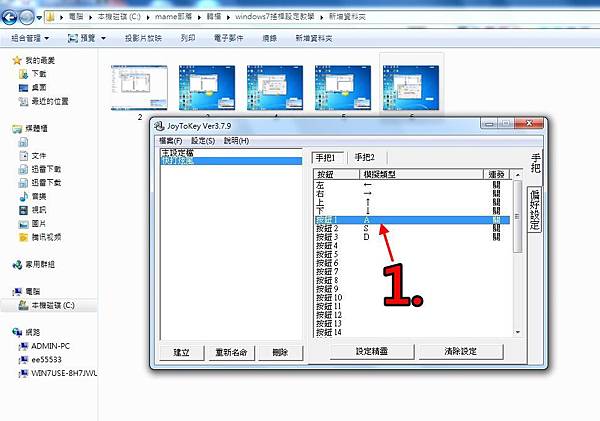Click mame部屬 in address breadcrumb

173,17
